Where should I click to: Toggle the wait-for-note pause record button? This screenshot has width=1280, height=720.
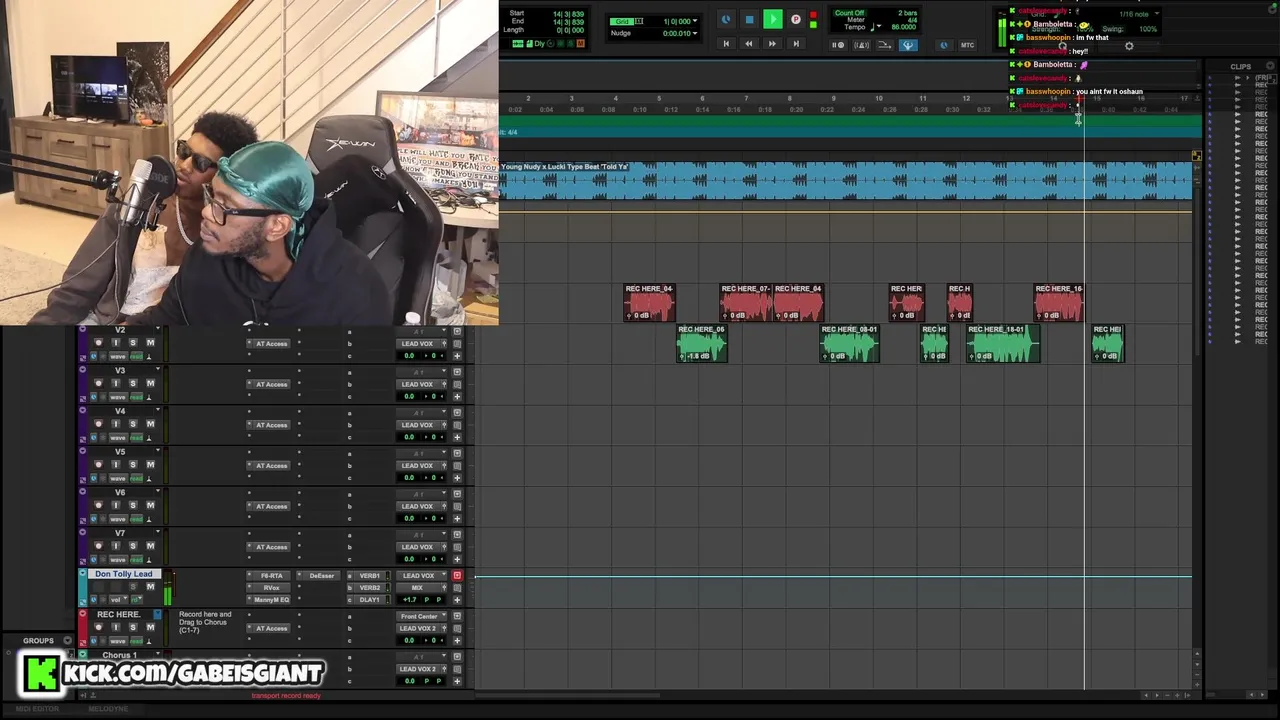pos(838,45)
